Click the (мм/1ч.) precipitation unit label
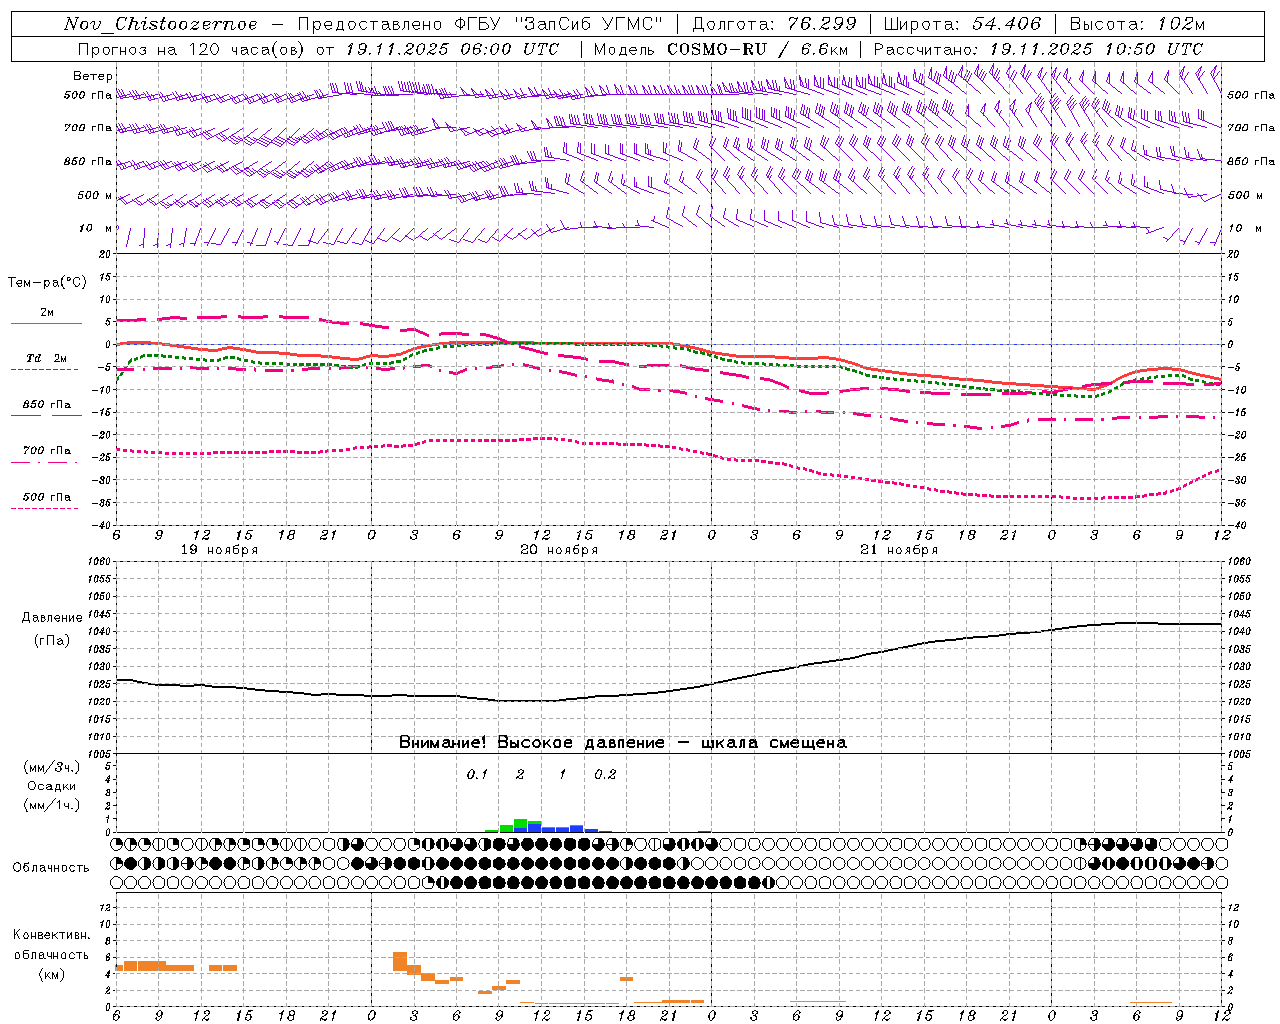The width and height of the screenshot is (1280, 1024). pyautogui.click(x=52, y=805)
